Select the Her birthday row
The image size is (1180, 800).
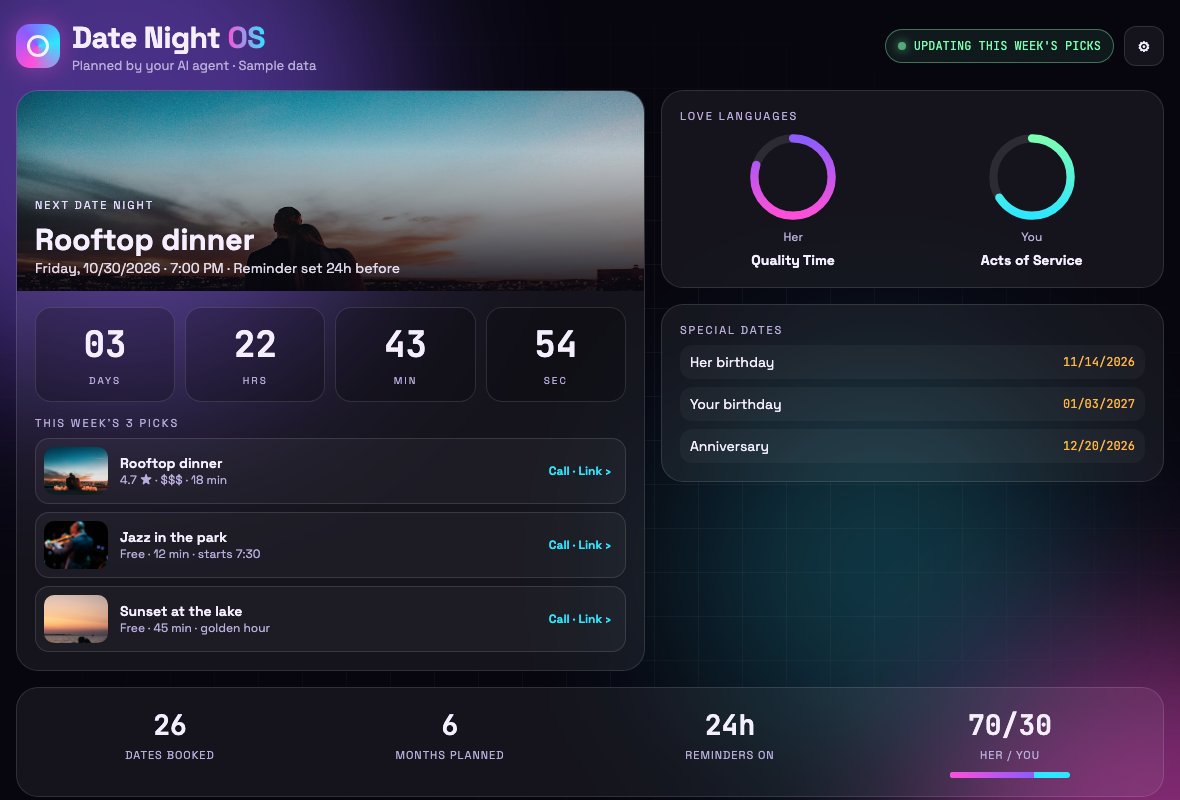tap(911, 362)
